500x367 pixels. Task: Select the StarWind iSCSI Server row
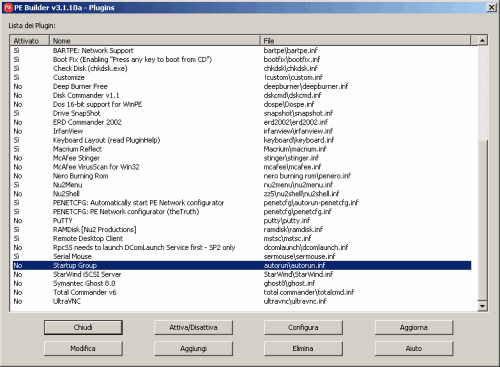tap(242, 274)
